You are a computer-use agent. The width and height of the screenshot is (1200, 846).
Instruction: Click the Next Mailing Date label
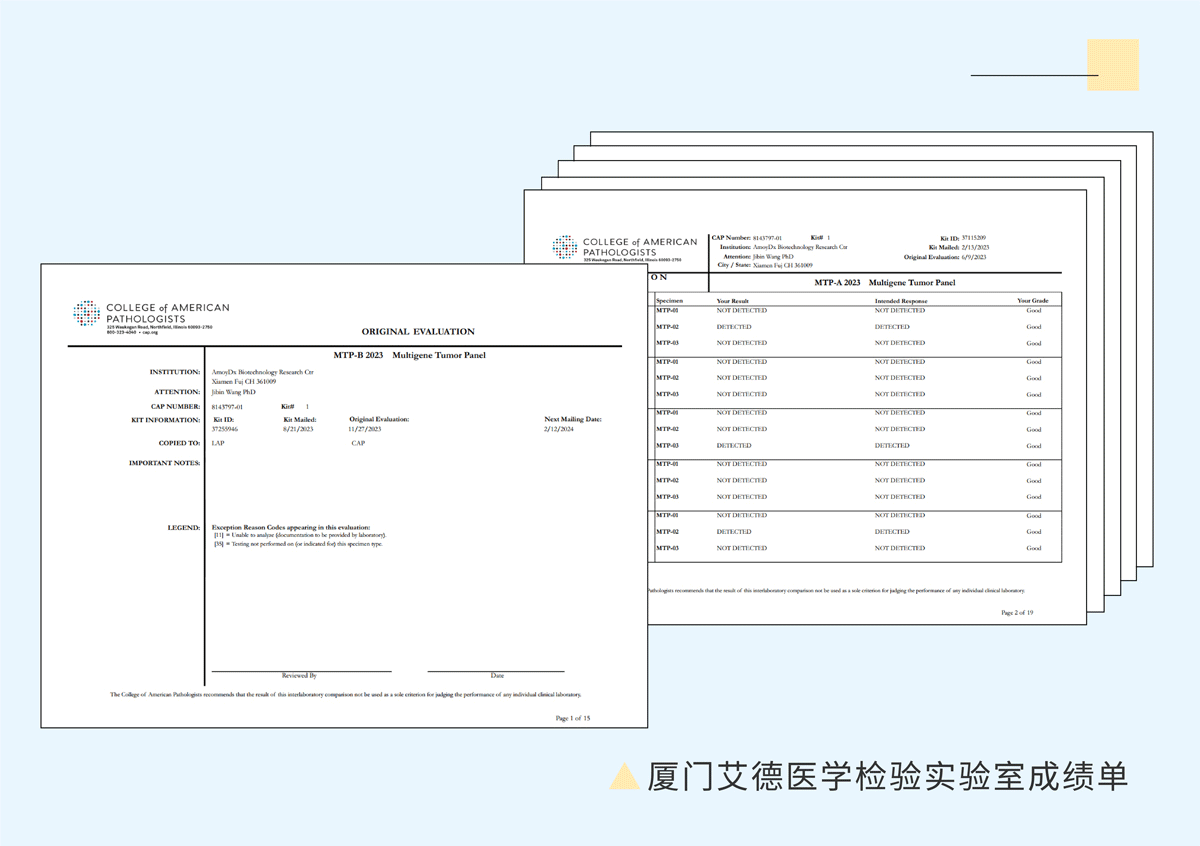573,419
